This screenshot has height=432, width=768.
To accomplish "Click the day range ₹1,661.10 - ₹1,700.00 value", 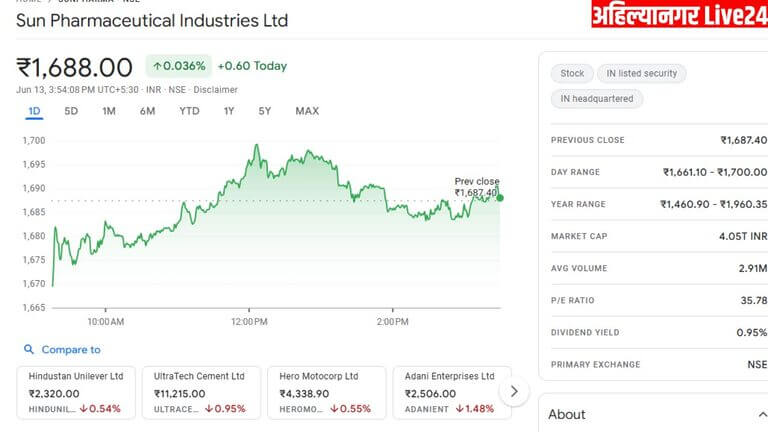I will click(715, 172).
